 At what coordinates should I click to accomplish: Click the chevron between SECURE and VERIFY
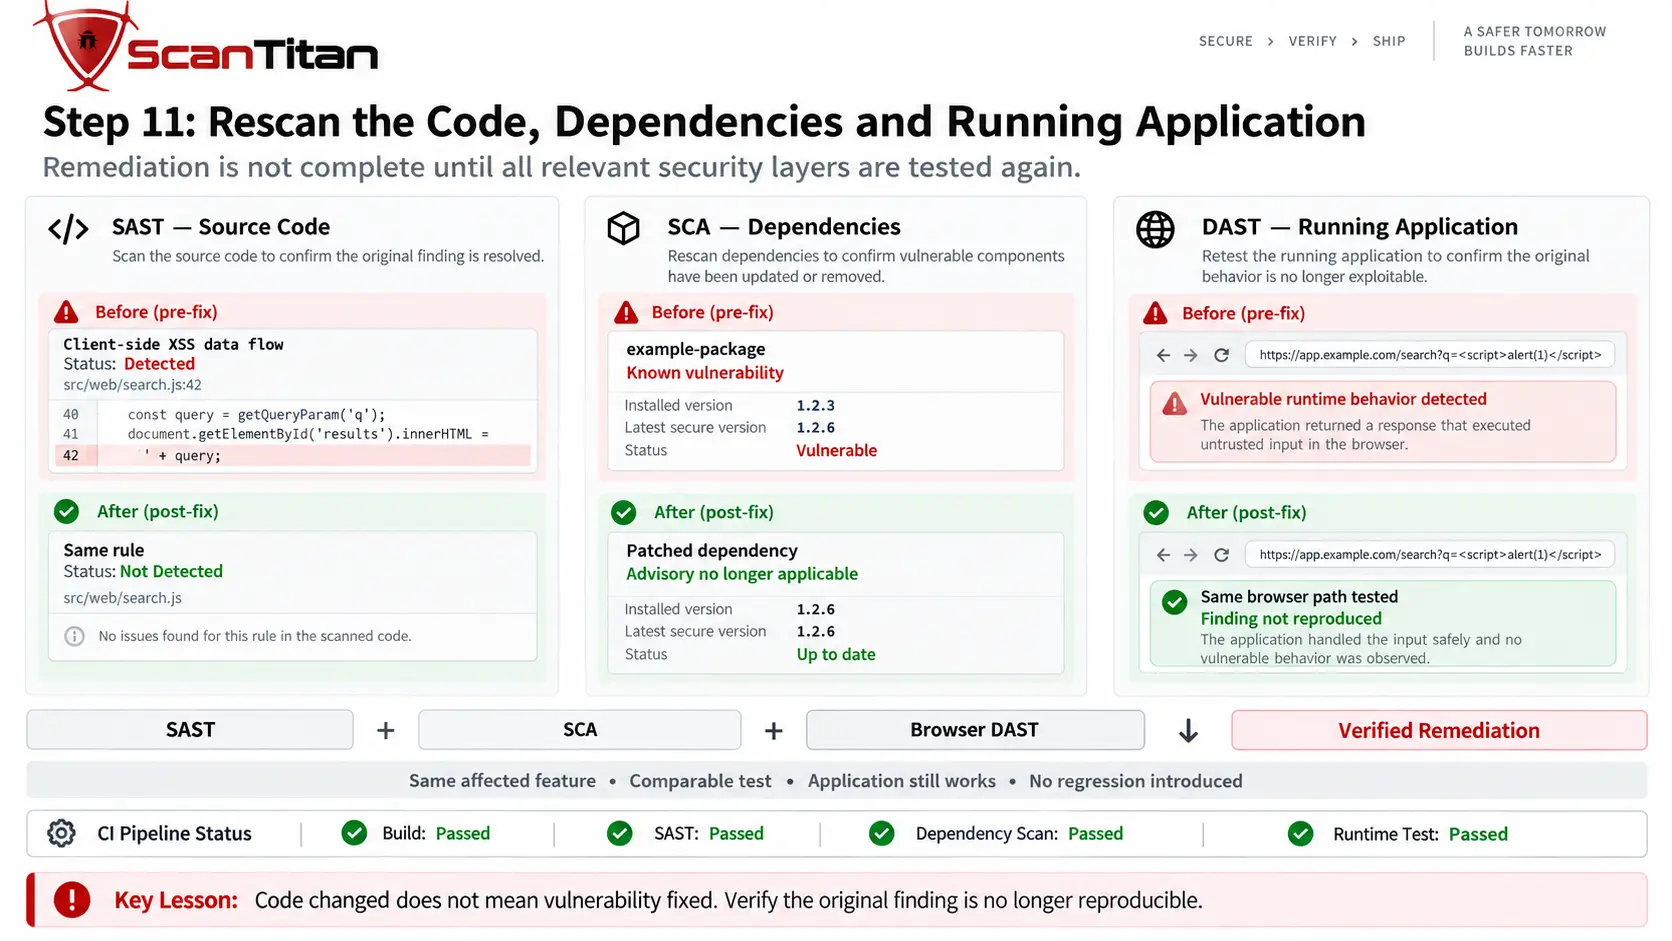(1270, 41)
